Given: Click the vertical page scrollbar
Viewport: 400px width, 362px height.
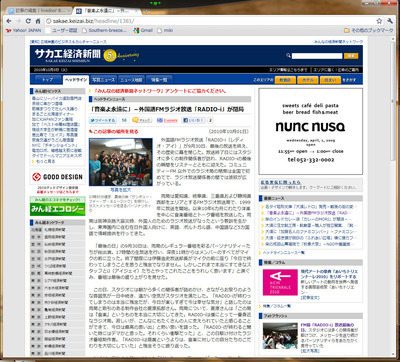Looking at the screenshot, I should 394,102.
